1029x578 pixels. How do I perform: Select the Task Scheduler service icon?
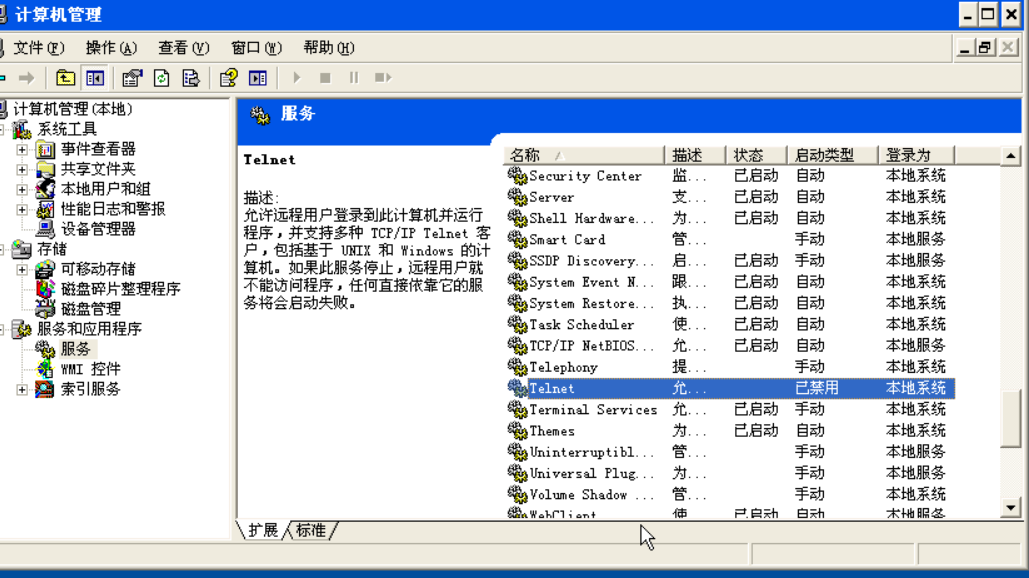(x=517, y=324)
